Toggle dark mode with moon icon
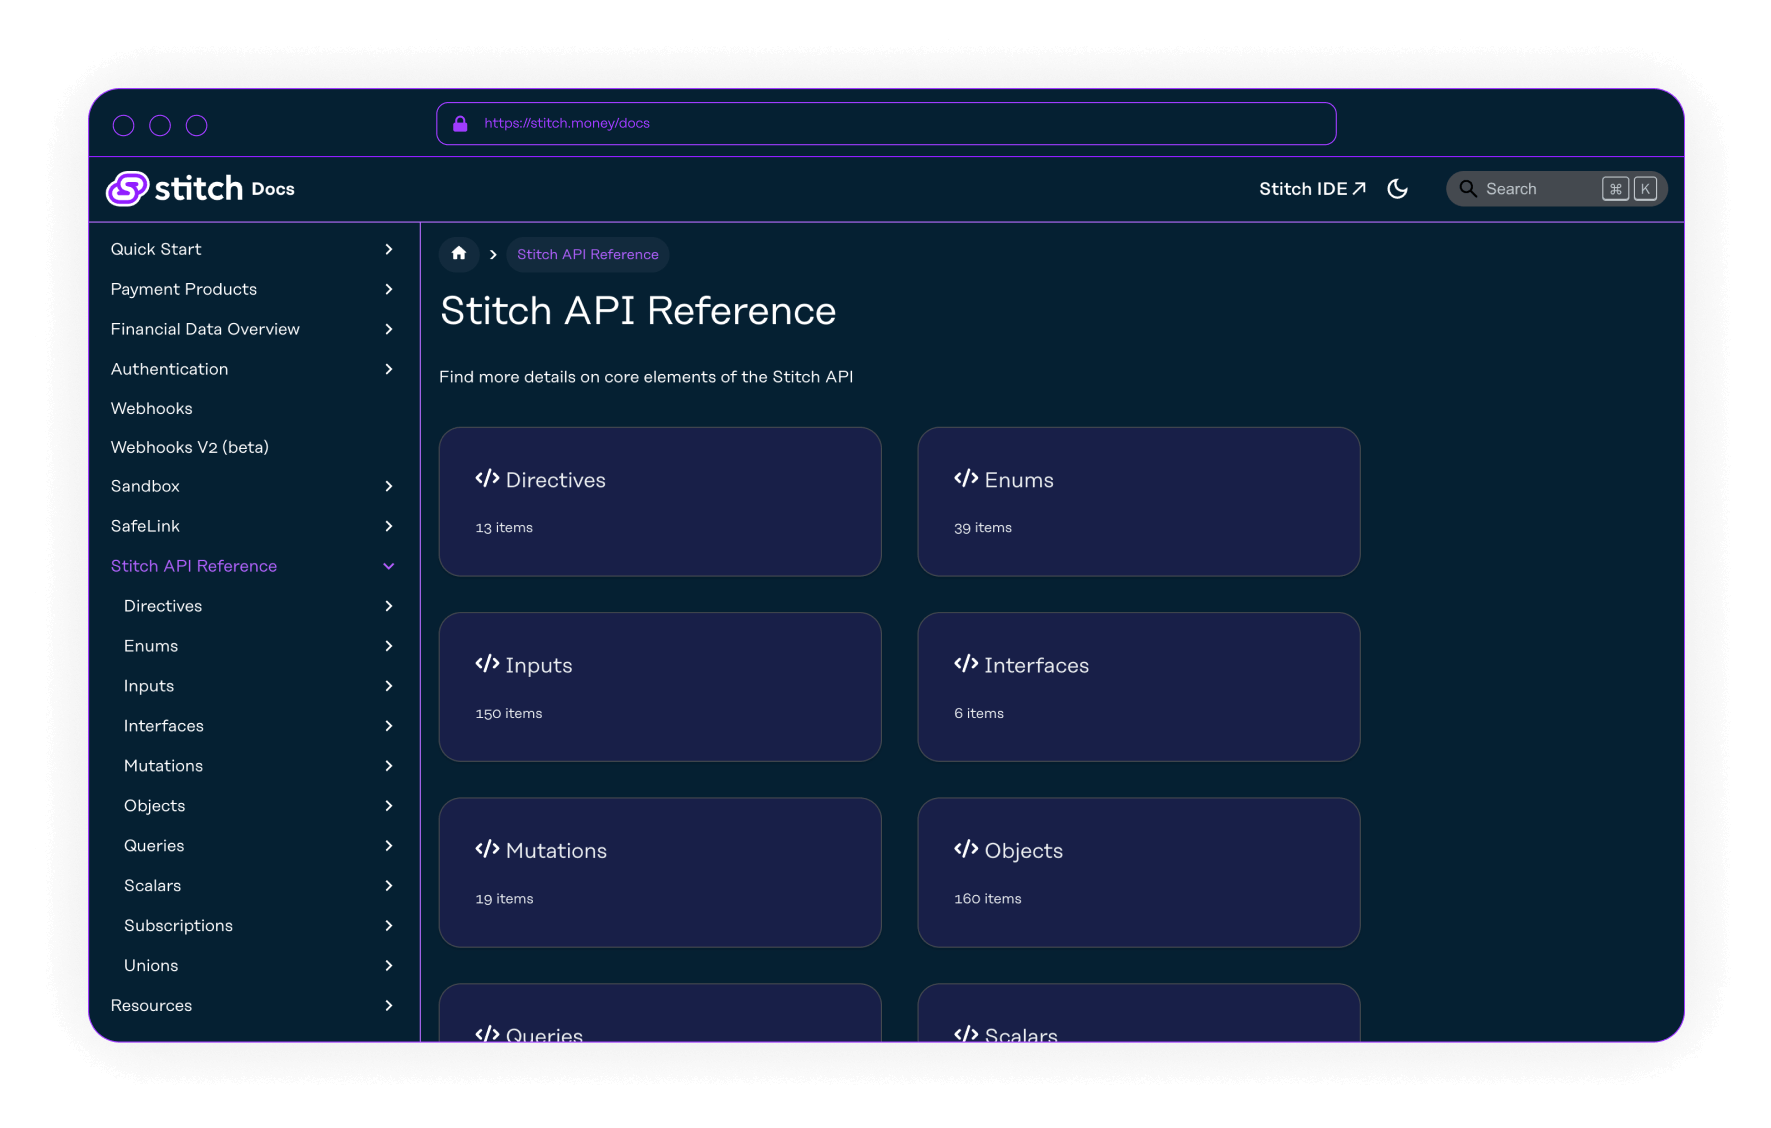 tap(1397, 189)
